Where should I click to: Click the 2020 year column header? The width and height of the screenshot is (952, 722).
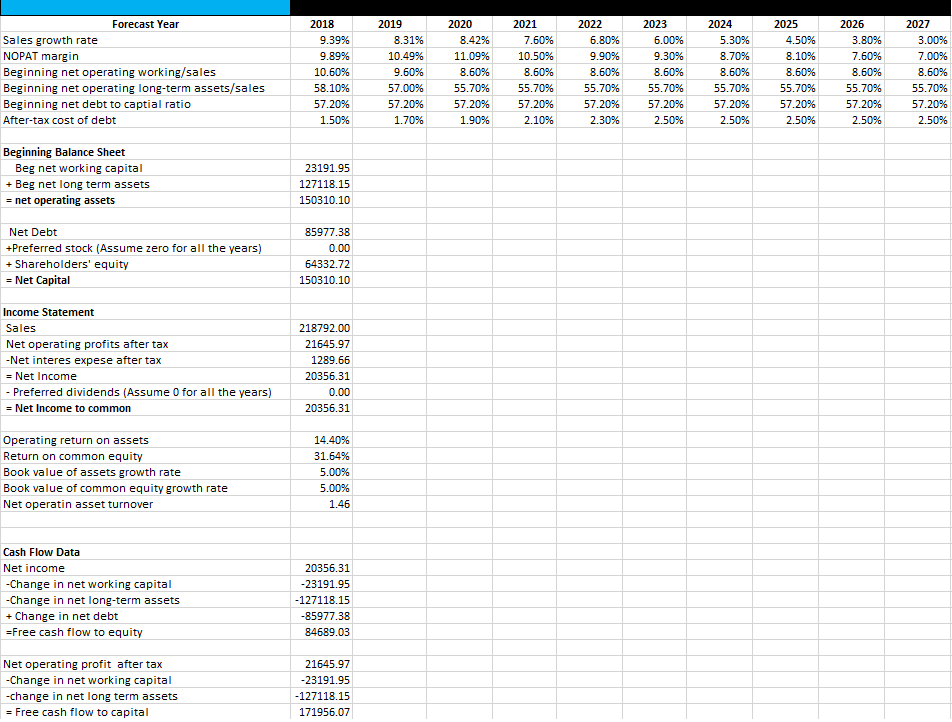[460, 24]
